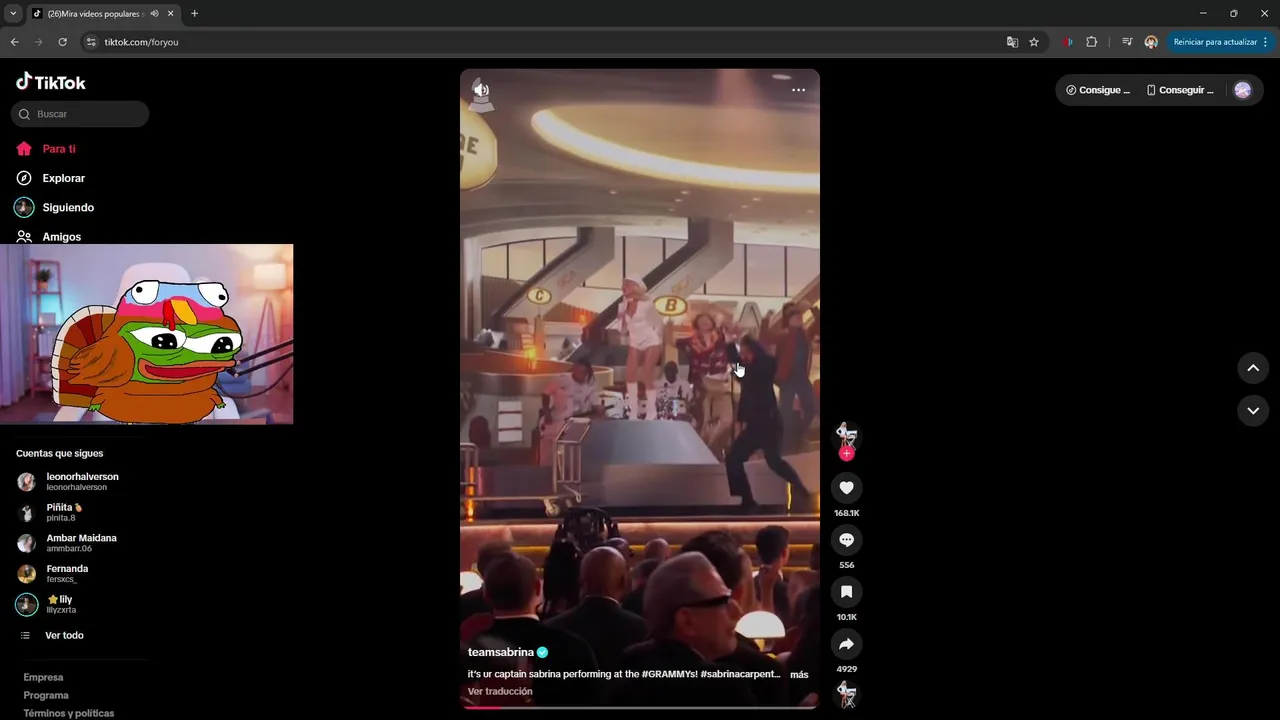Click the #GRAMMYs hashtag in the caption
This screenshot has height=720, width=1280.
(669, 674)
